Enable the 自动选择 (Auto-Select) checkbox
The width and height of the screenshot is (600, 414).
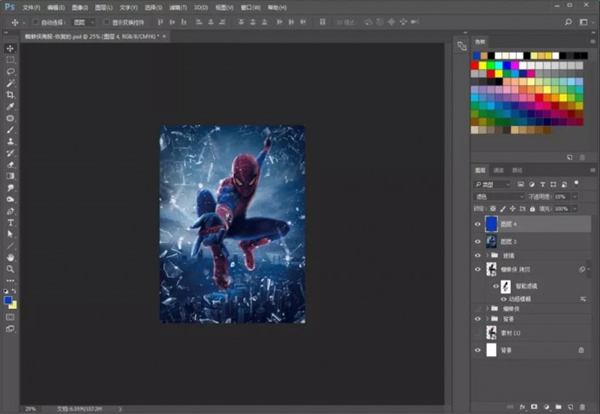point(35,21)
